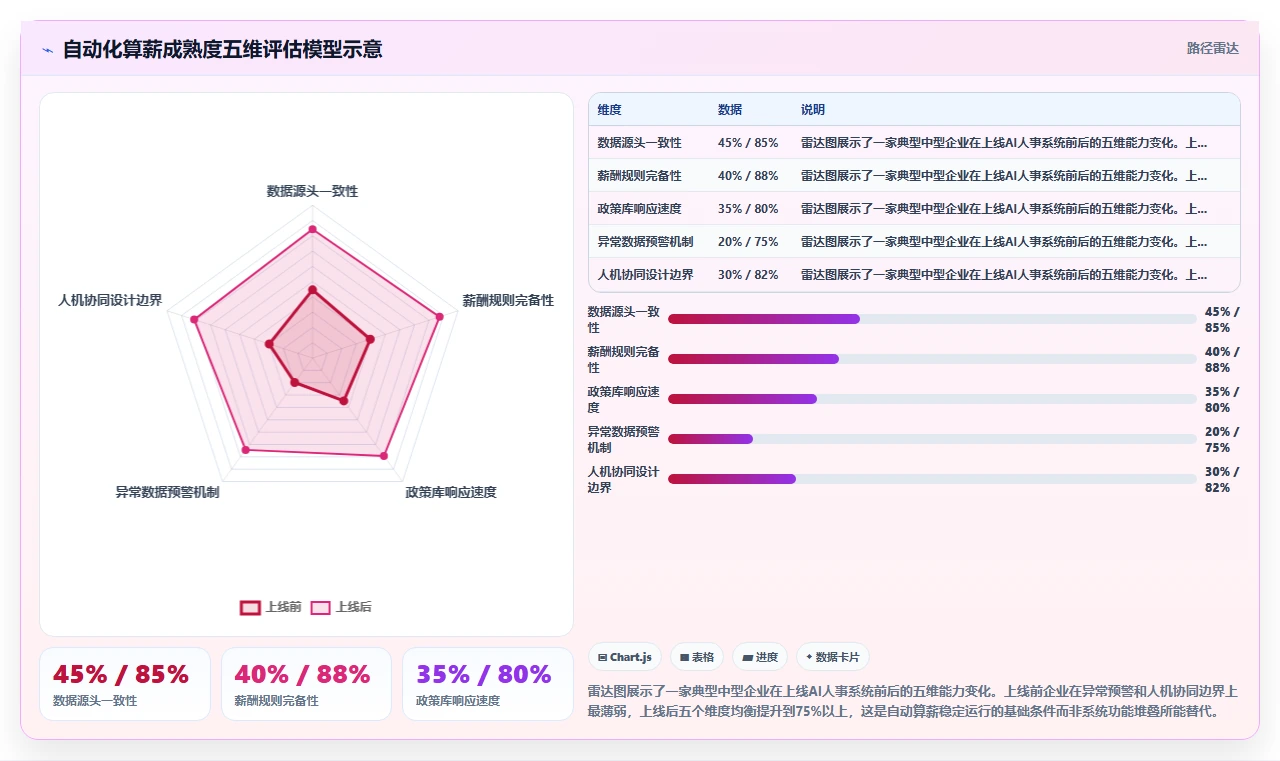This screenshot has height=761, width=1280.
Task: Click the 上线后 legend color box
Action: click(x=320, y=607)
